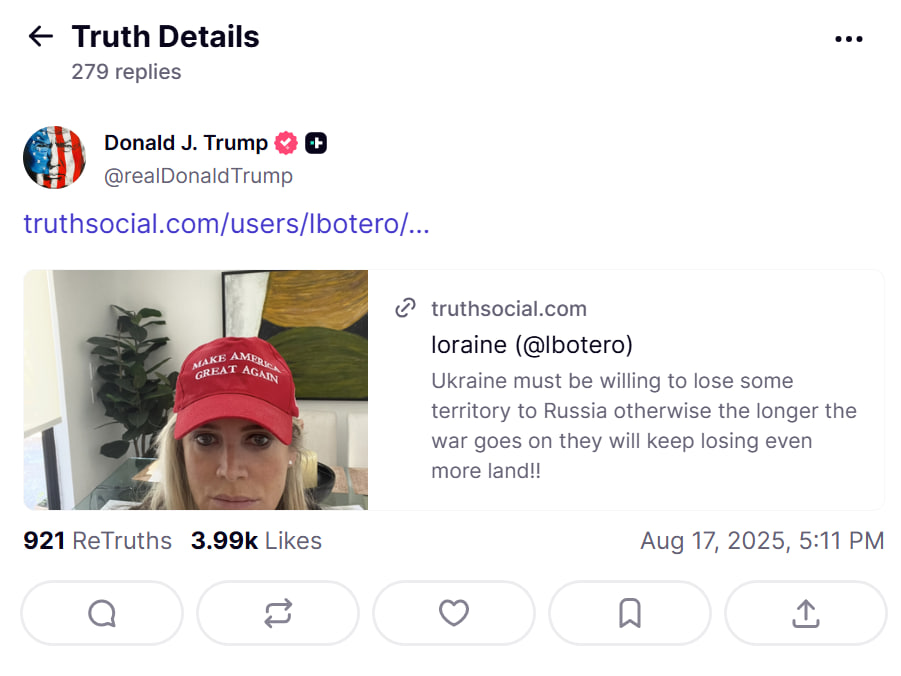The width and height of the screenshot is (901, 676).
Task: Bookmark this post
Action: coord(630,613)
